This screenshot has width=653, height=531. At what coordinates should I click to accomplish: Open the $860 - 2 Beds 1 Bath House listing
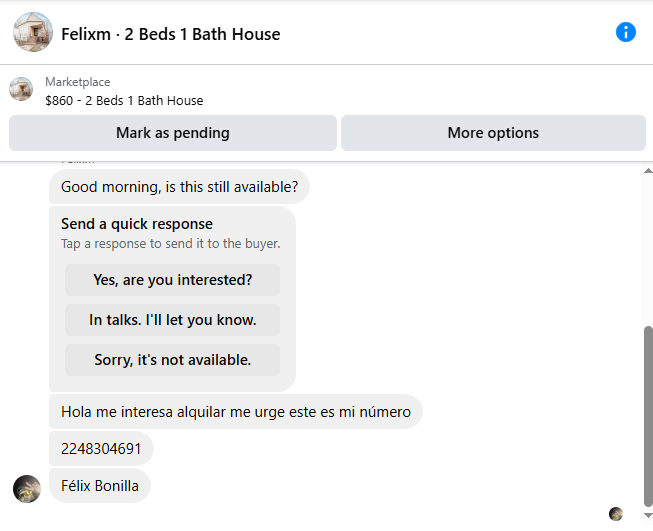(124, 101)
